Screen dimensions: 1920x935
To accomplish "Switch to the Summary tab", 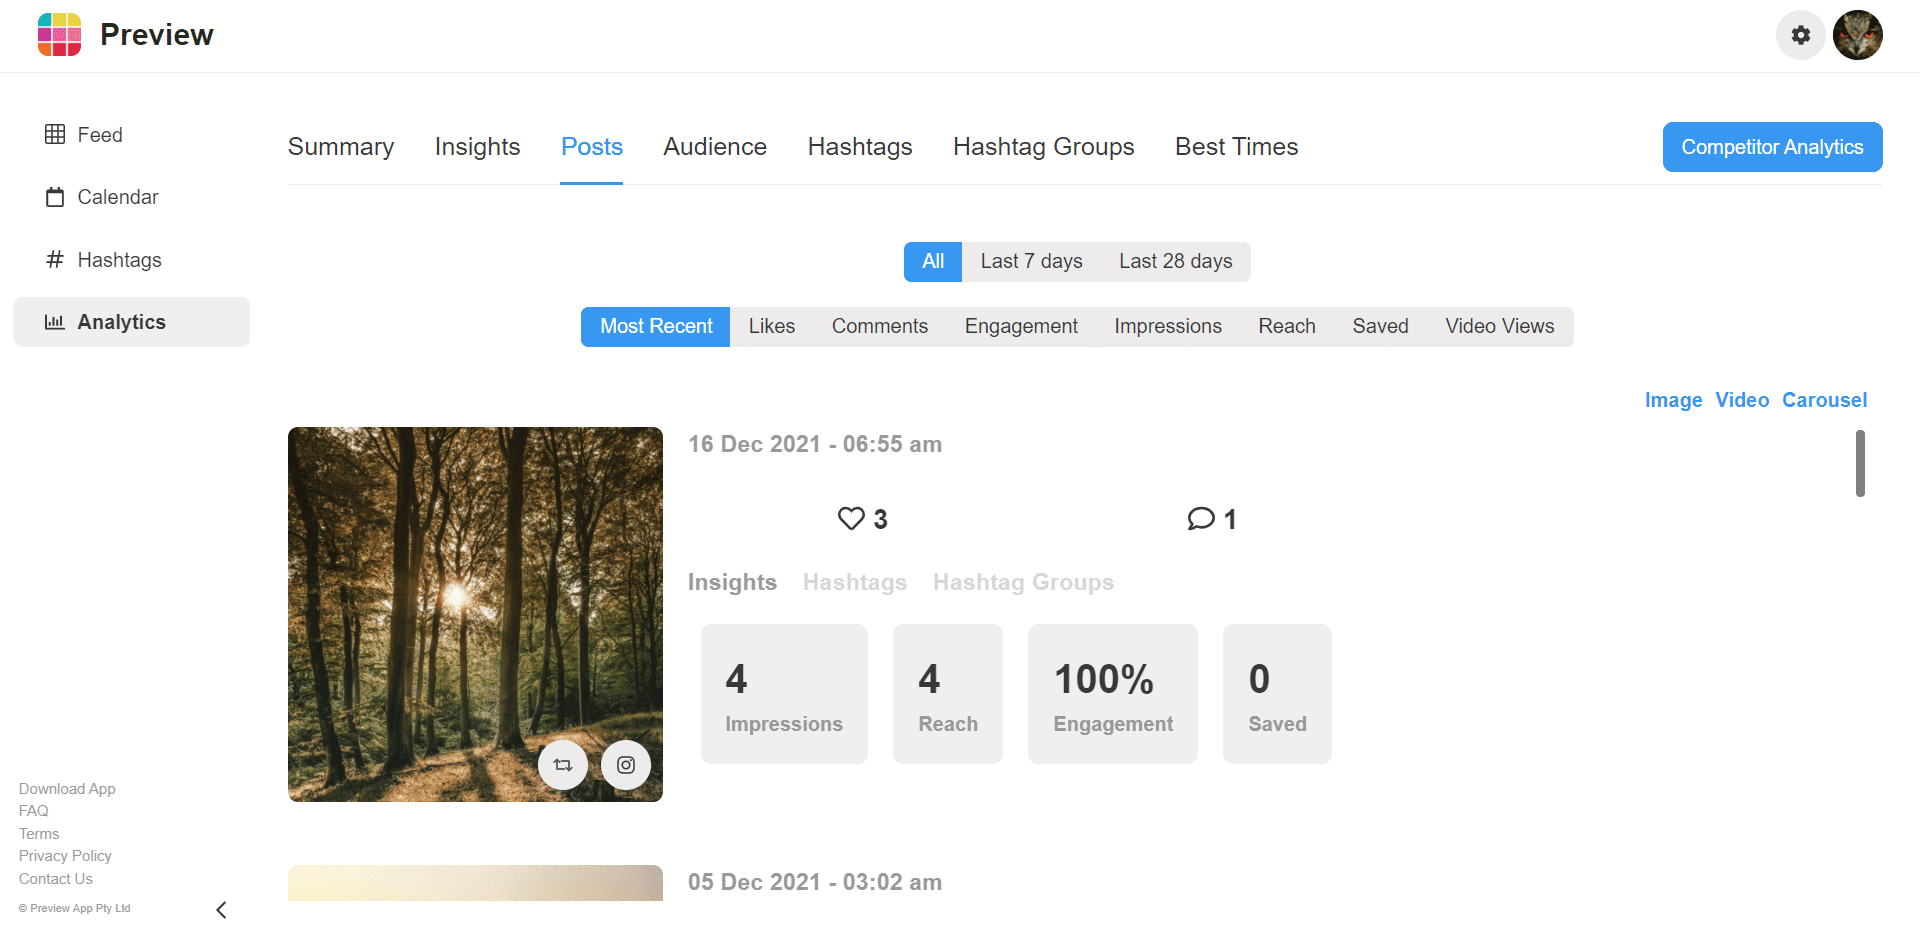I will pyautogui.click(x=341, y=147).
